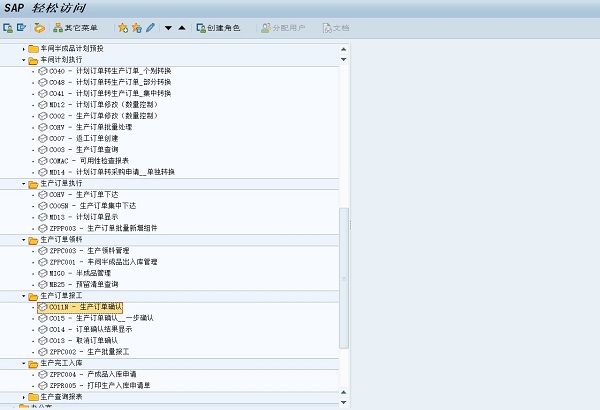Click the 创建角色 (Create role) button
The height and width of the screenshot is (410, 600).
click(x=217, y=28)
